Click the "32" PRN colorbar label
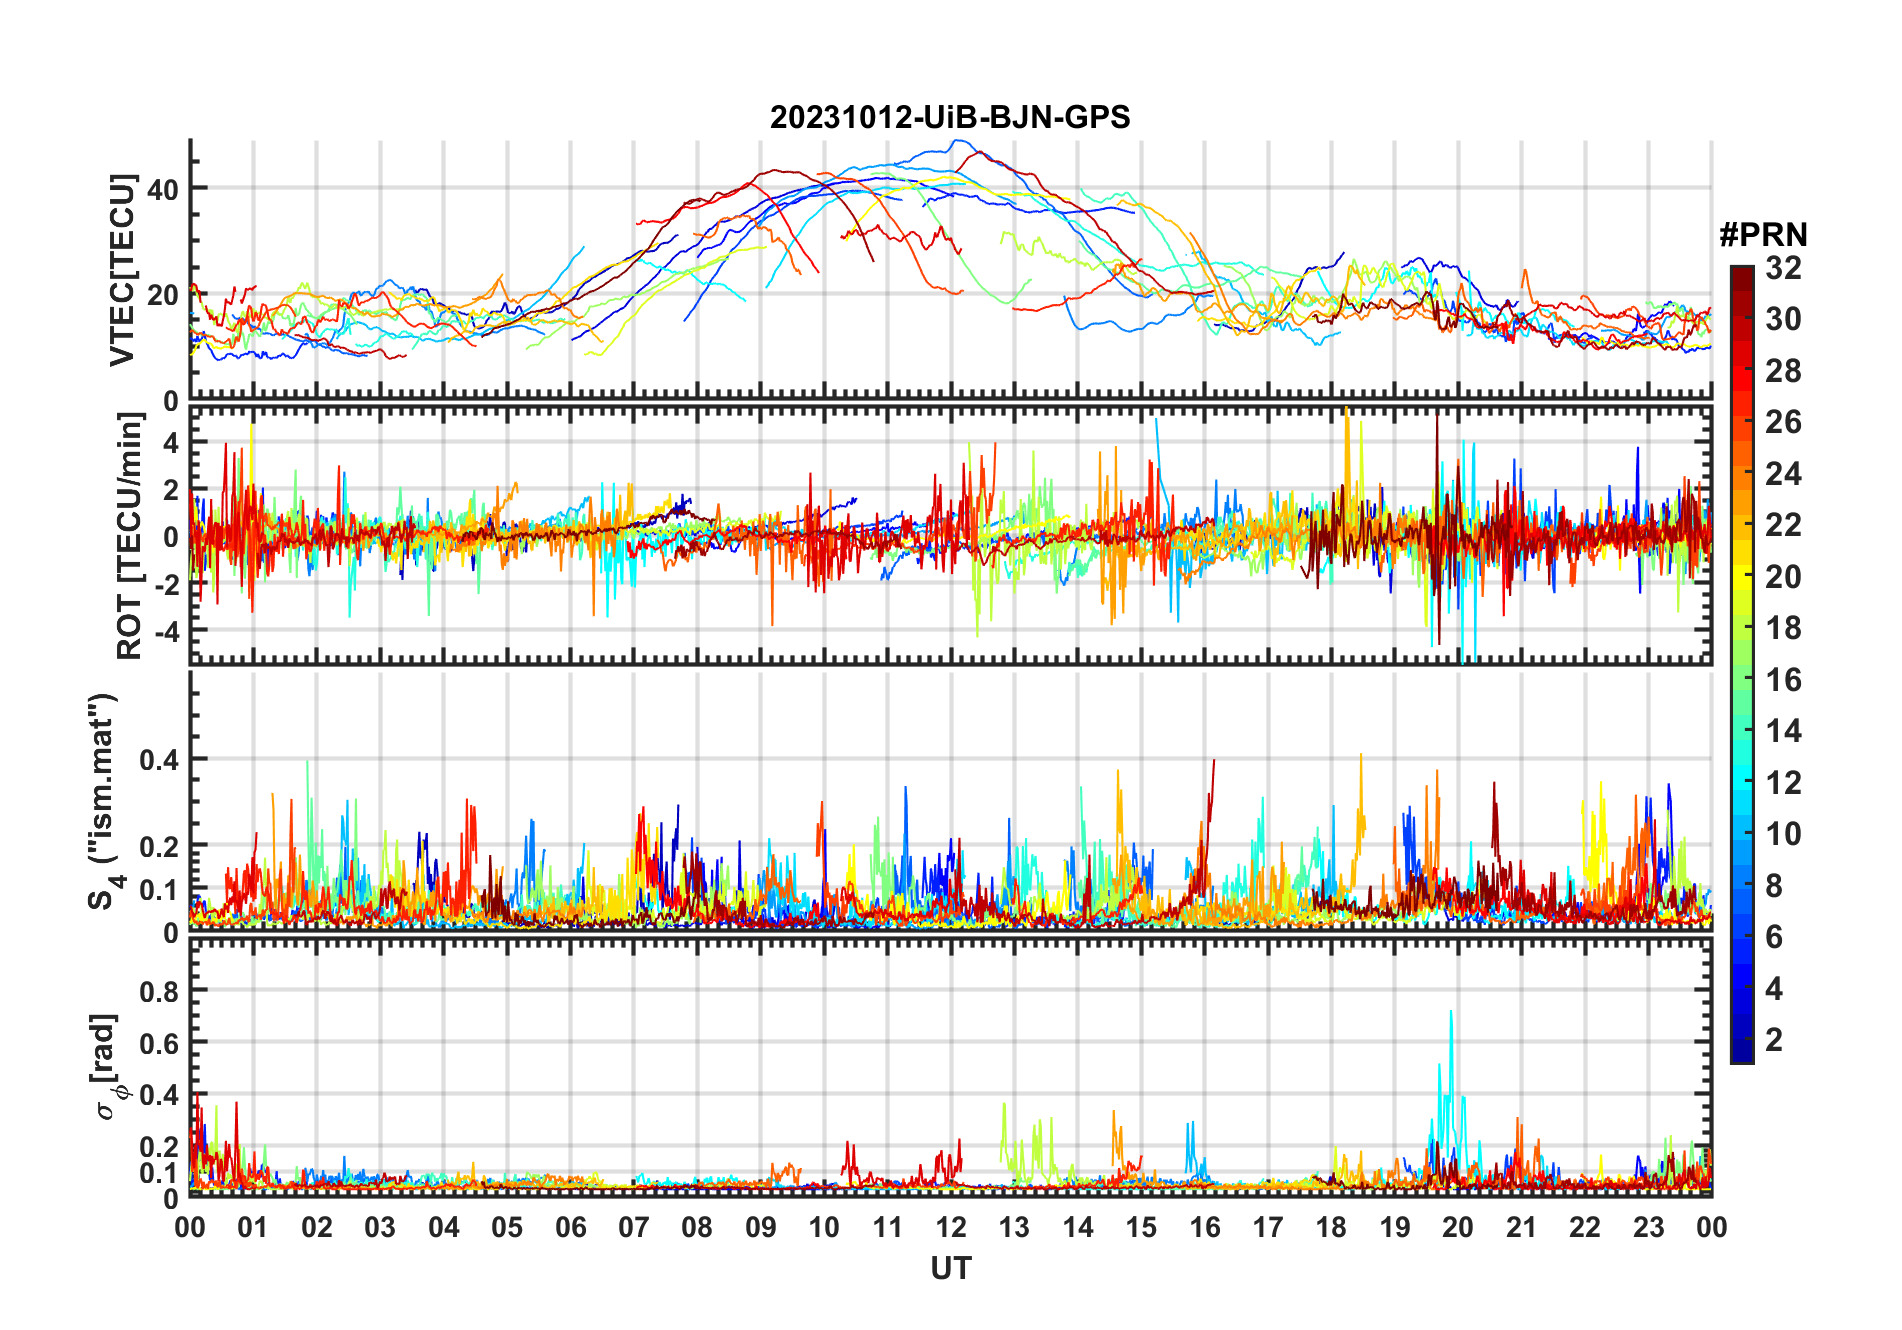This screenshot has height=1330, width=1902. tap(1783, 267)
